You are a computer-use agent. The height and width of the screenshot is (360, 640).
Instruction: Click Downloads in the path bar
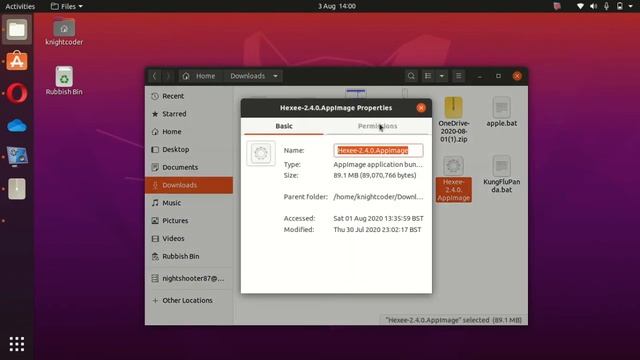247,76
